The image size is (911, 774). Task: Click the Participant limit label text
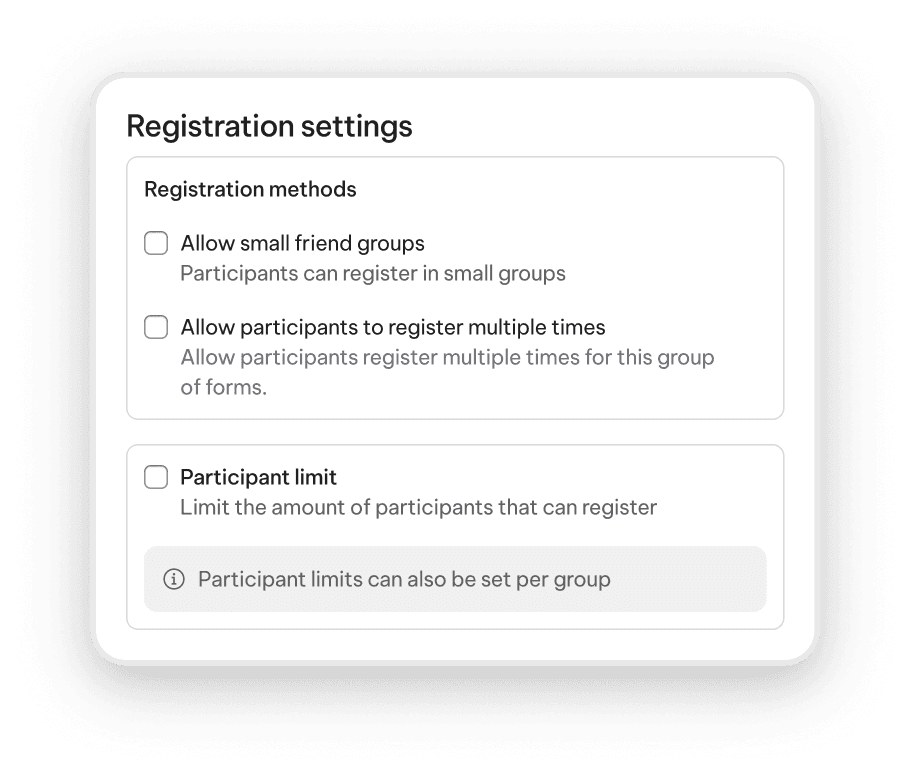pos(258,477)
